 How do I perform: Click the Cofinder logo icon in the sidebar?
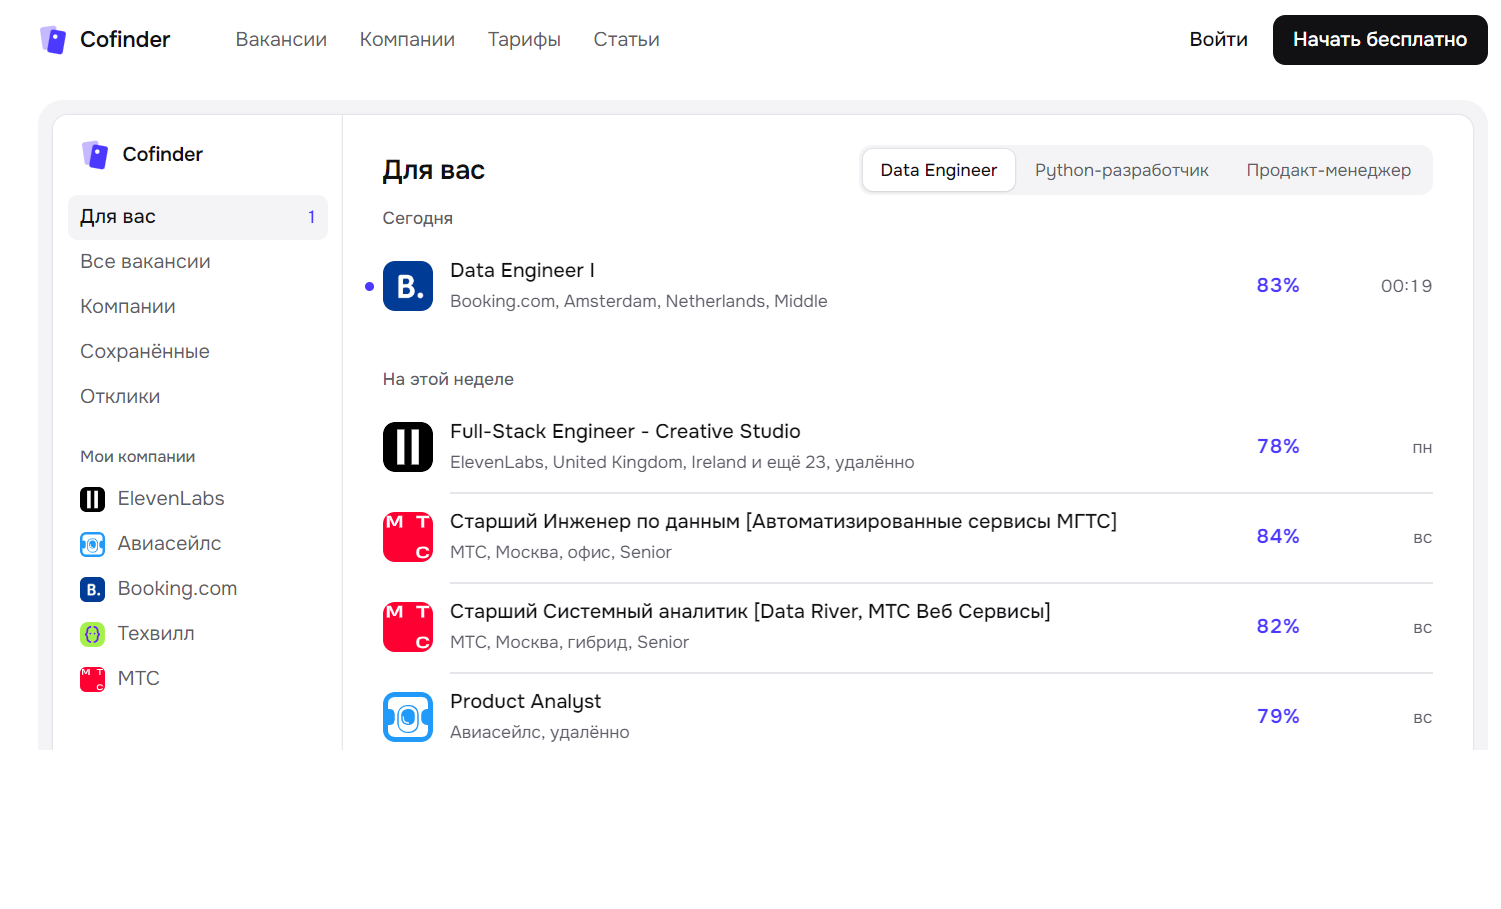click(95, 155)
